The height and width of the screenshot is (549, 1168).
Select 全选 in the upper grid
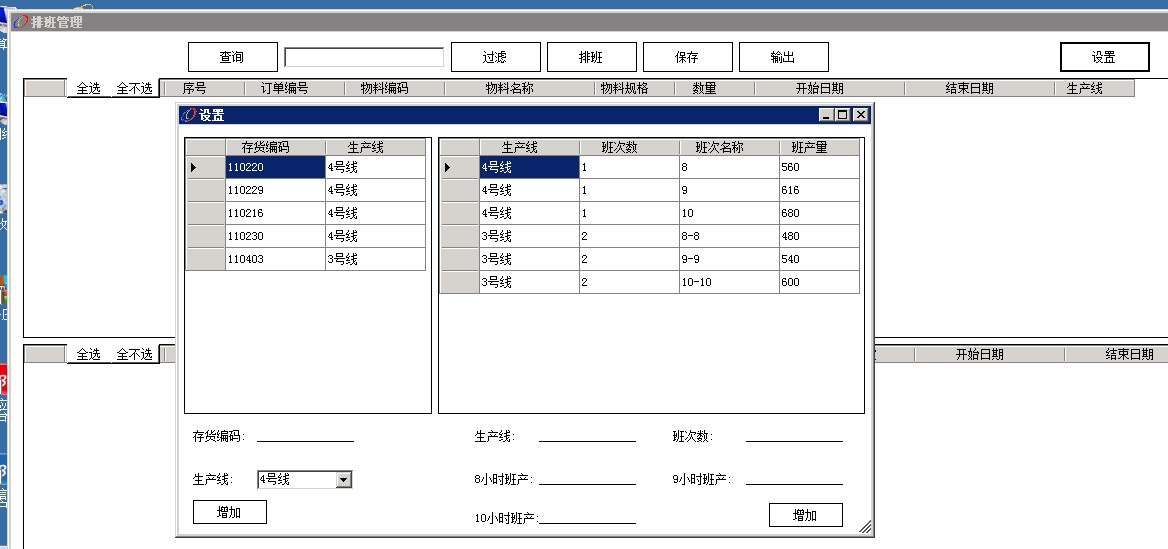[89, 89]
